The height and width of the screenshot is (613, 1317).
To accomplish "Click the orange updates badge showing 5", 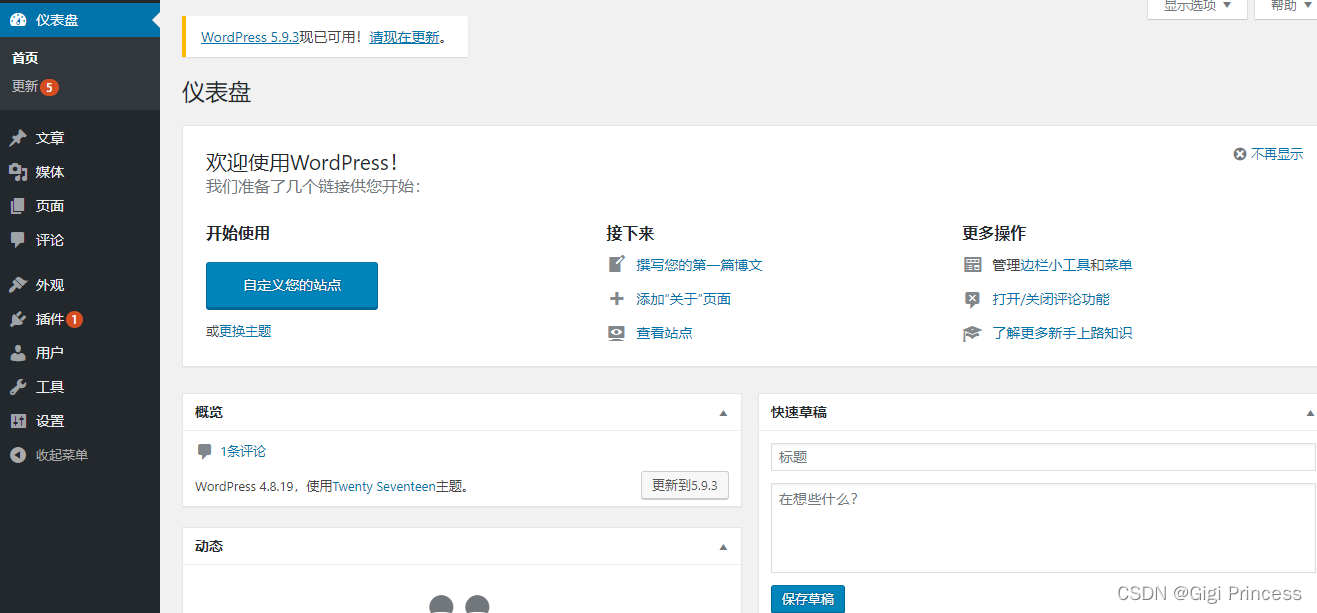I will [50, 87].
